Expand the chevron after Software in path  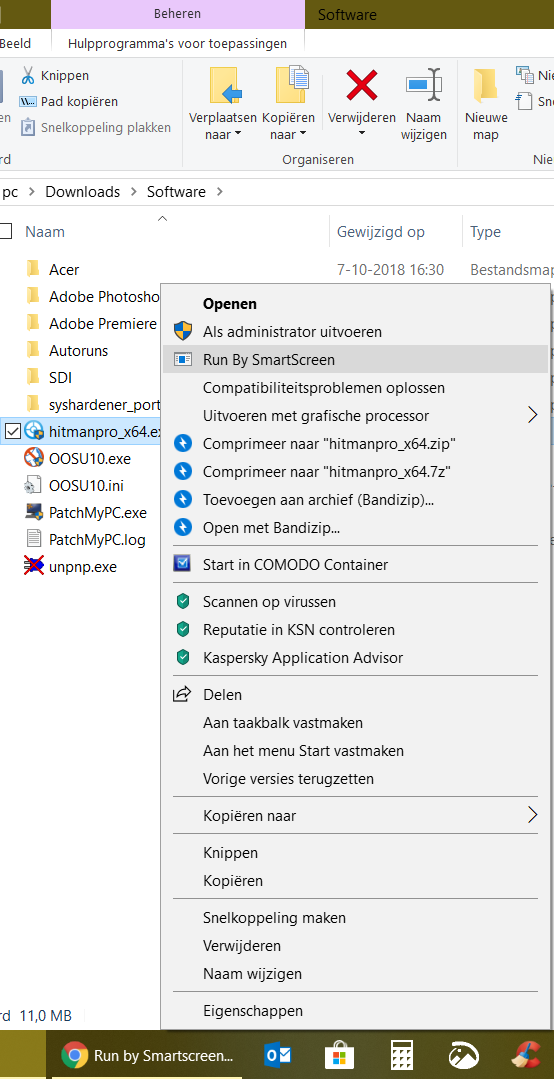(220, 192)
